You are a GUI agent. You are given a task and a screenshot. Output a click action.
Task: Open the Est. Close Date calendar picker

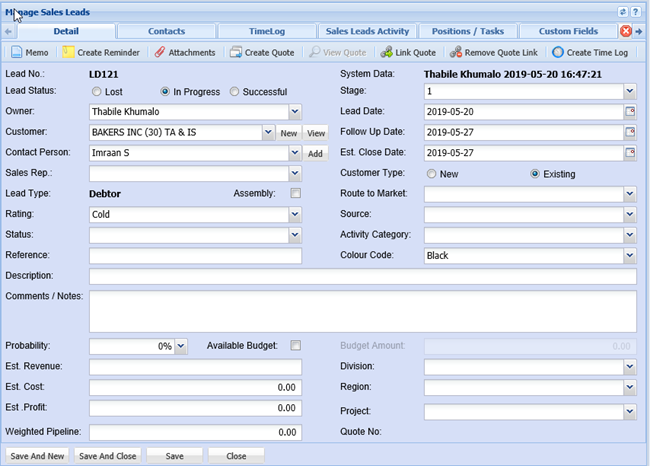point(630,153)
